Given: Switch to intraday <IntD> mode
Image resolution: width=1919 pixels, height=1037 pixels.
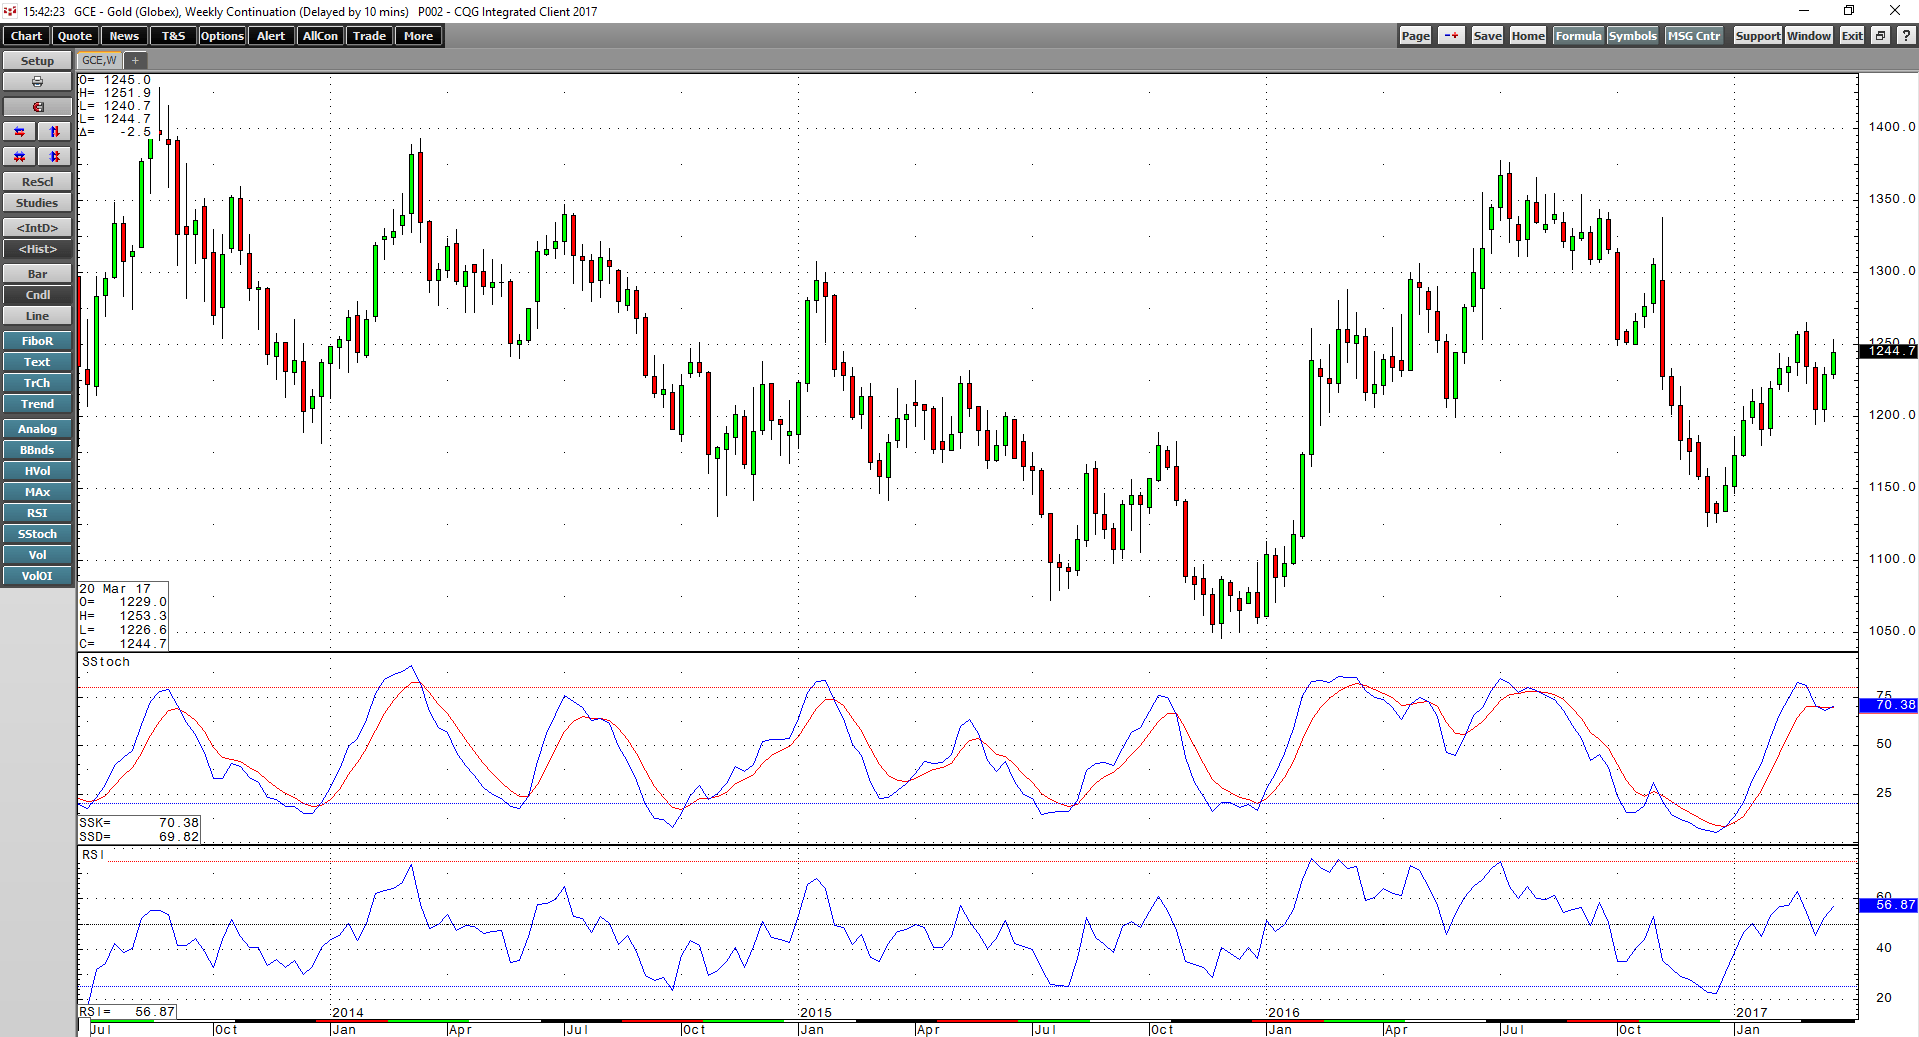Looking at the screenshot, I should click(37, 228).
